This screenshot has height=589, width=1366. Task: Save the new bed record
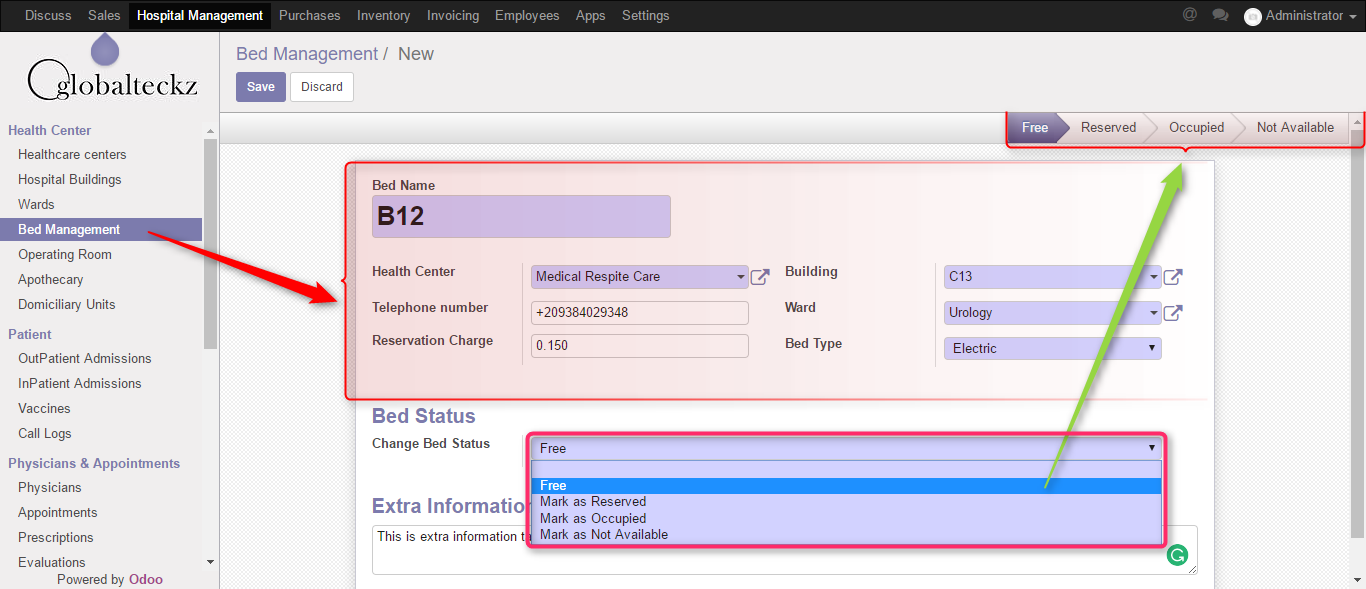pyautogui.click(x=261, y=87)
